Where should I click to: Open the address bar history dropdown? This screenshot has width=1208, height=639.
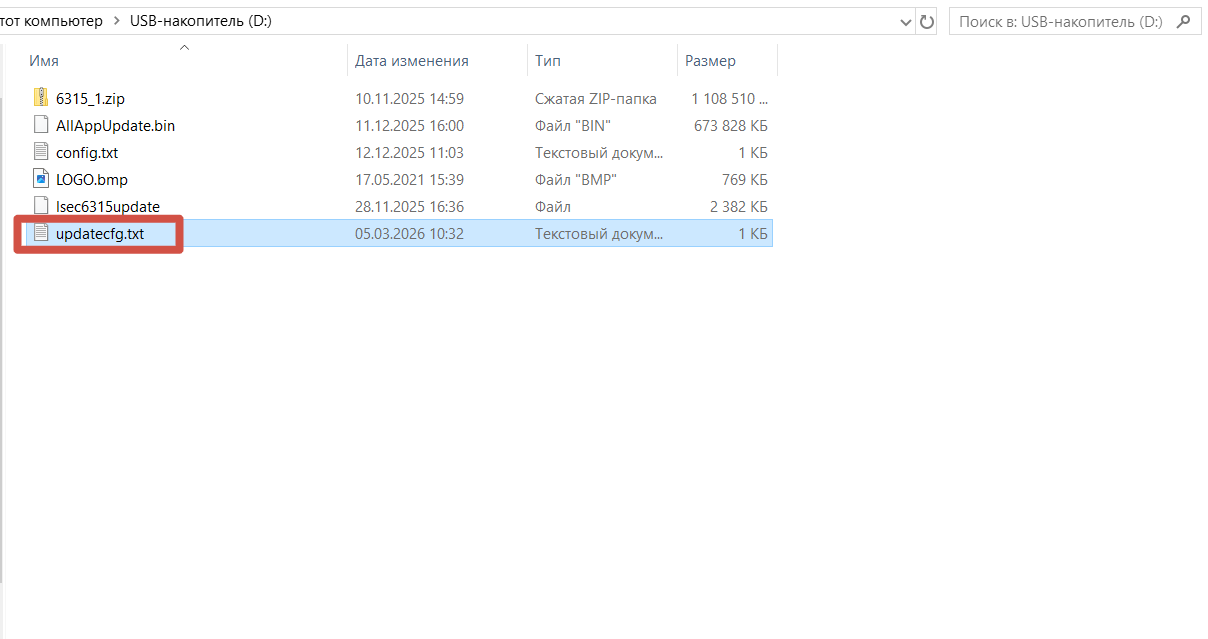(905, 21)
